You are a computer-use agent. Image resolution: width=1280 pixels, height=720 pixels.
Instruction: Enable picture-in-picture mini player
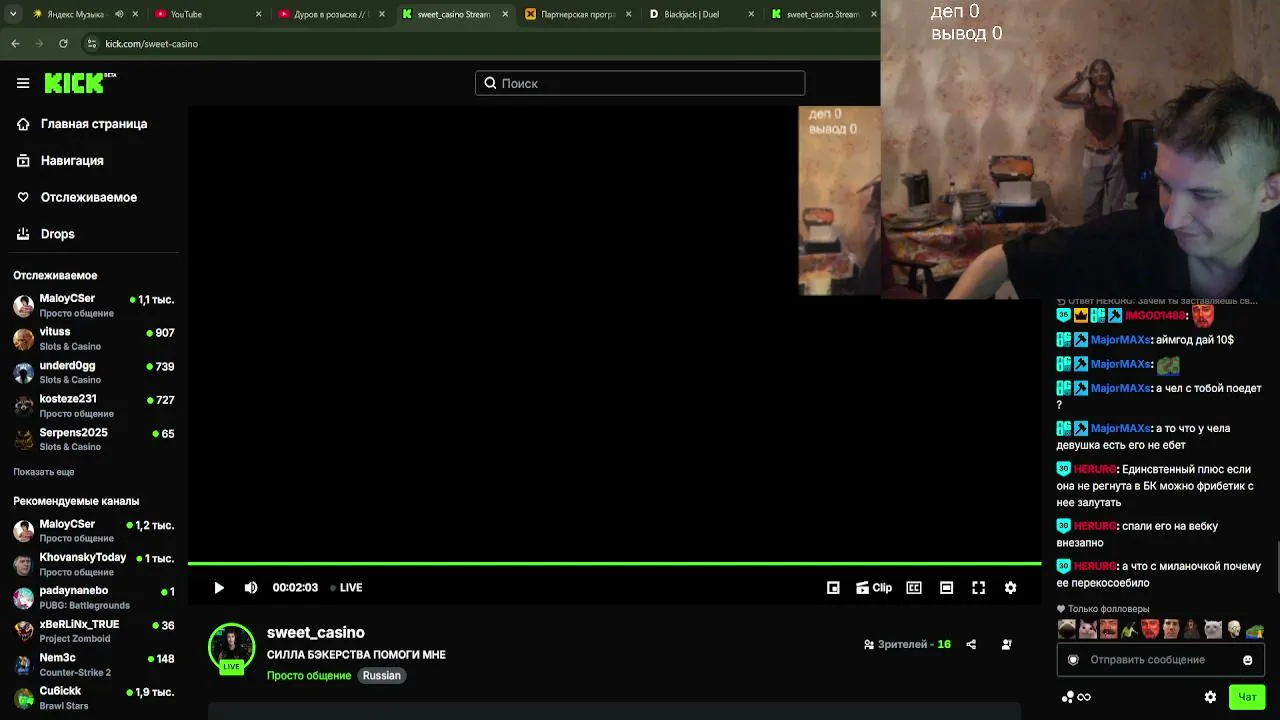[833, 588]
